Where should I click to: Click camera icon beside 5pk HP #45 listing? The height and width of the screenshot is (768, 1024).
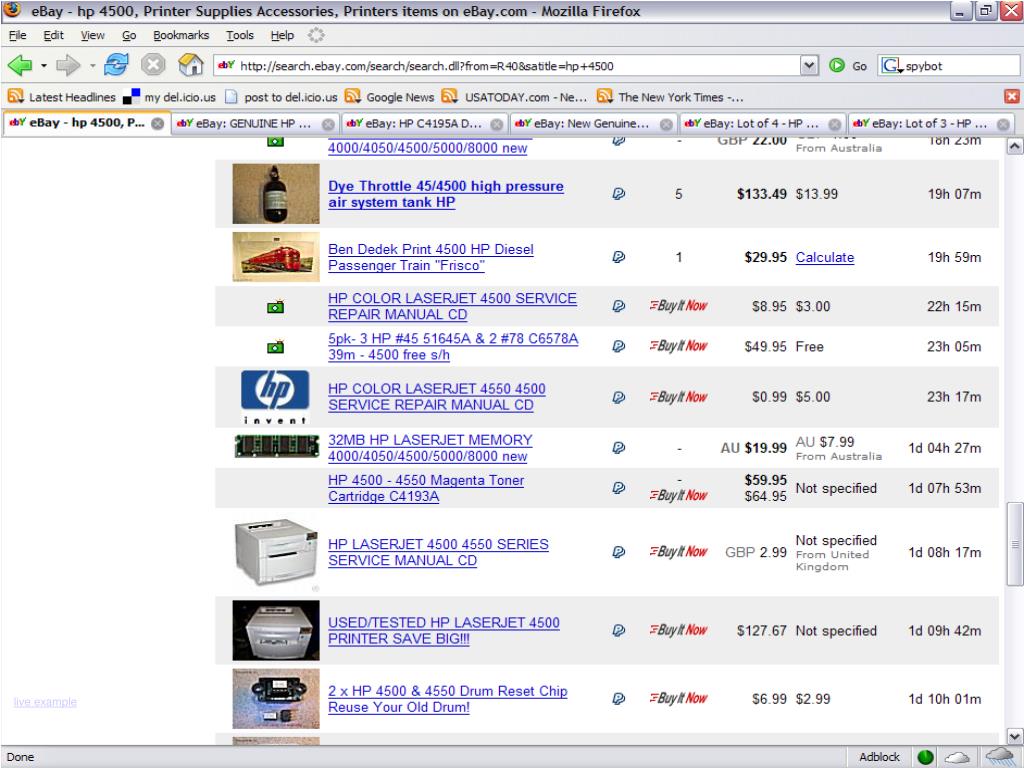tap(276, 346)
